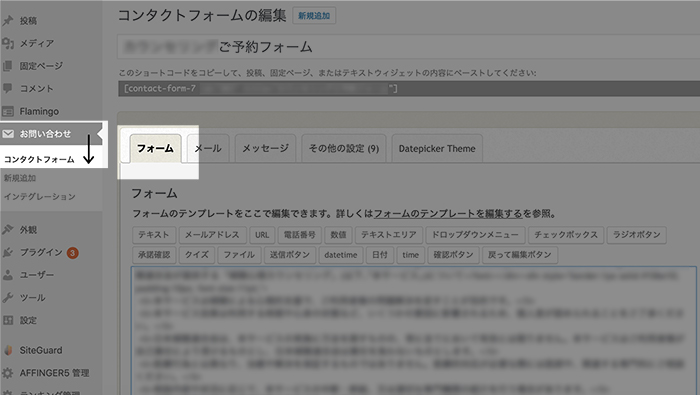Click the wrench icon beside ツール

pos(8,298)
